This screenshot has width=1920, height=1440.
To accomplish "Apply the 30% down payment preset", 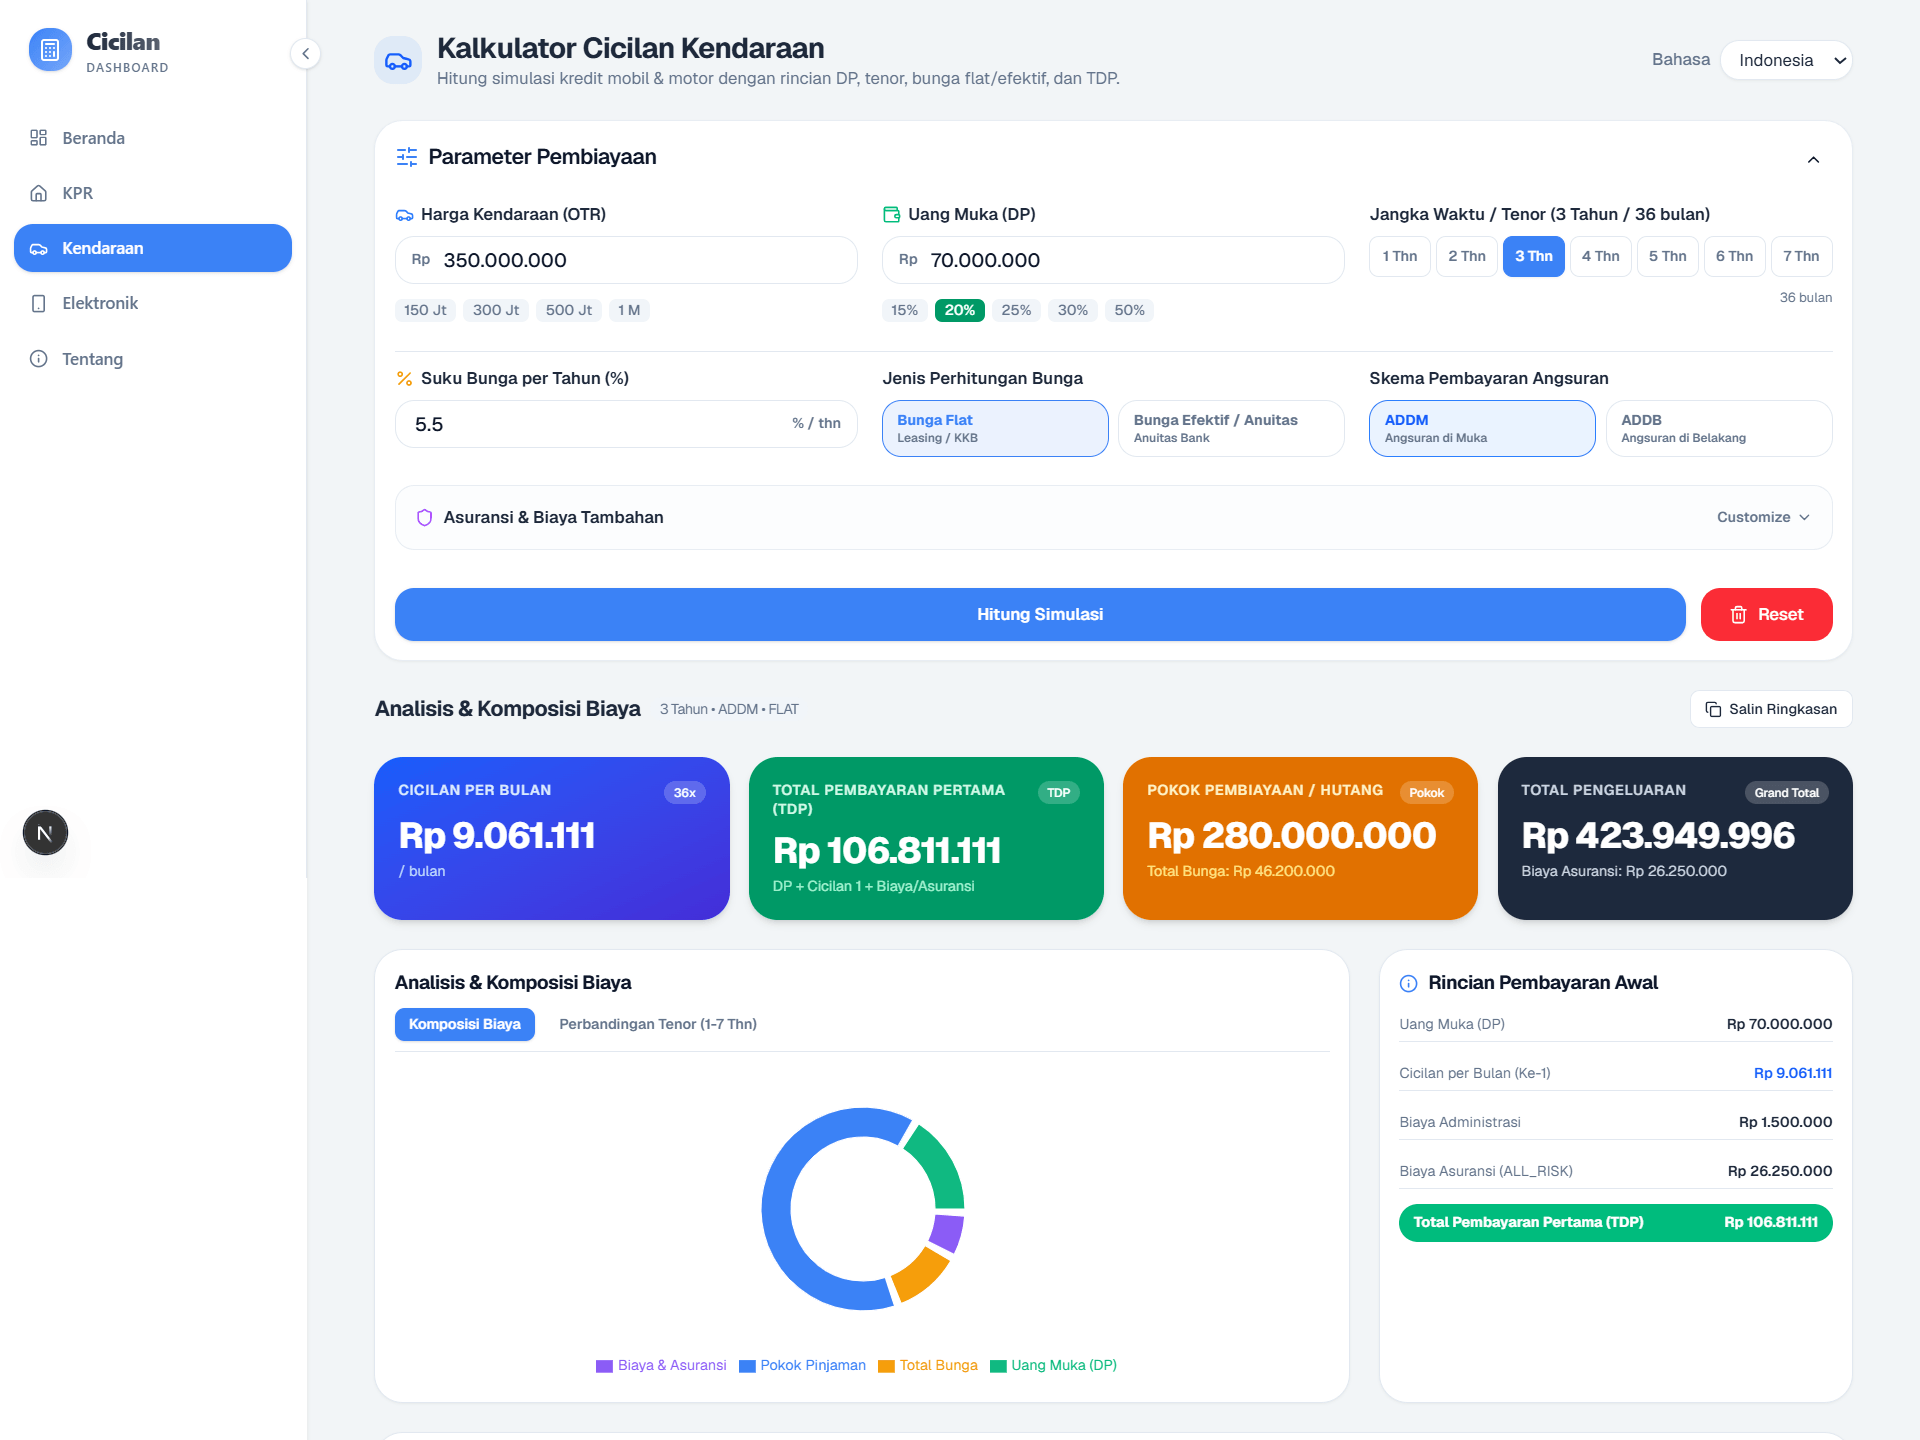I will pyautogui.click(x=1072, y=310).
